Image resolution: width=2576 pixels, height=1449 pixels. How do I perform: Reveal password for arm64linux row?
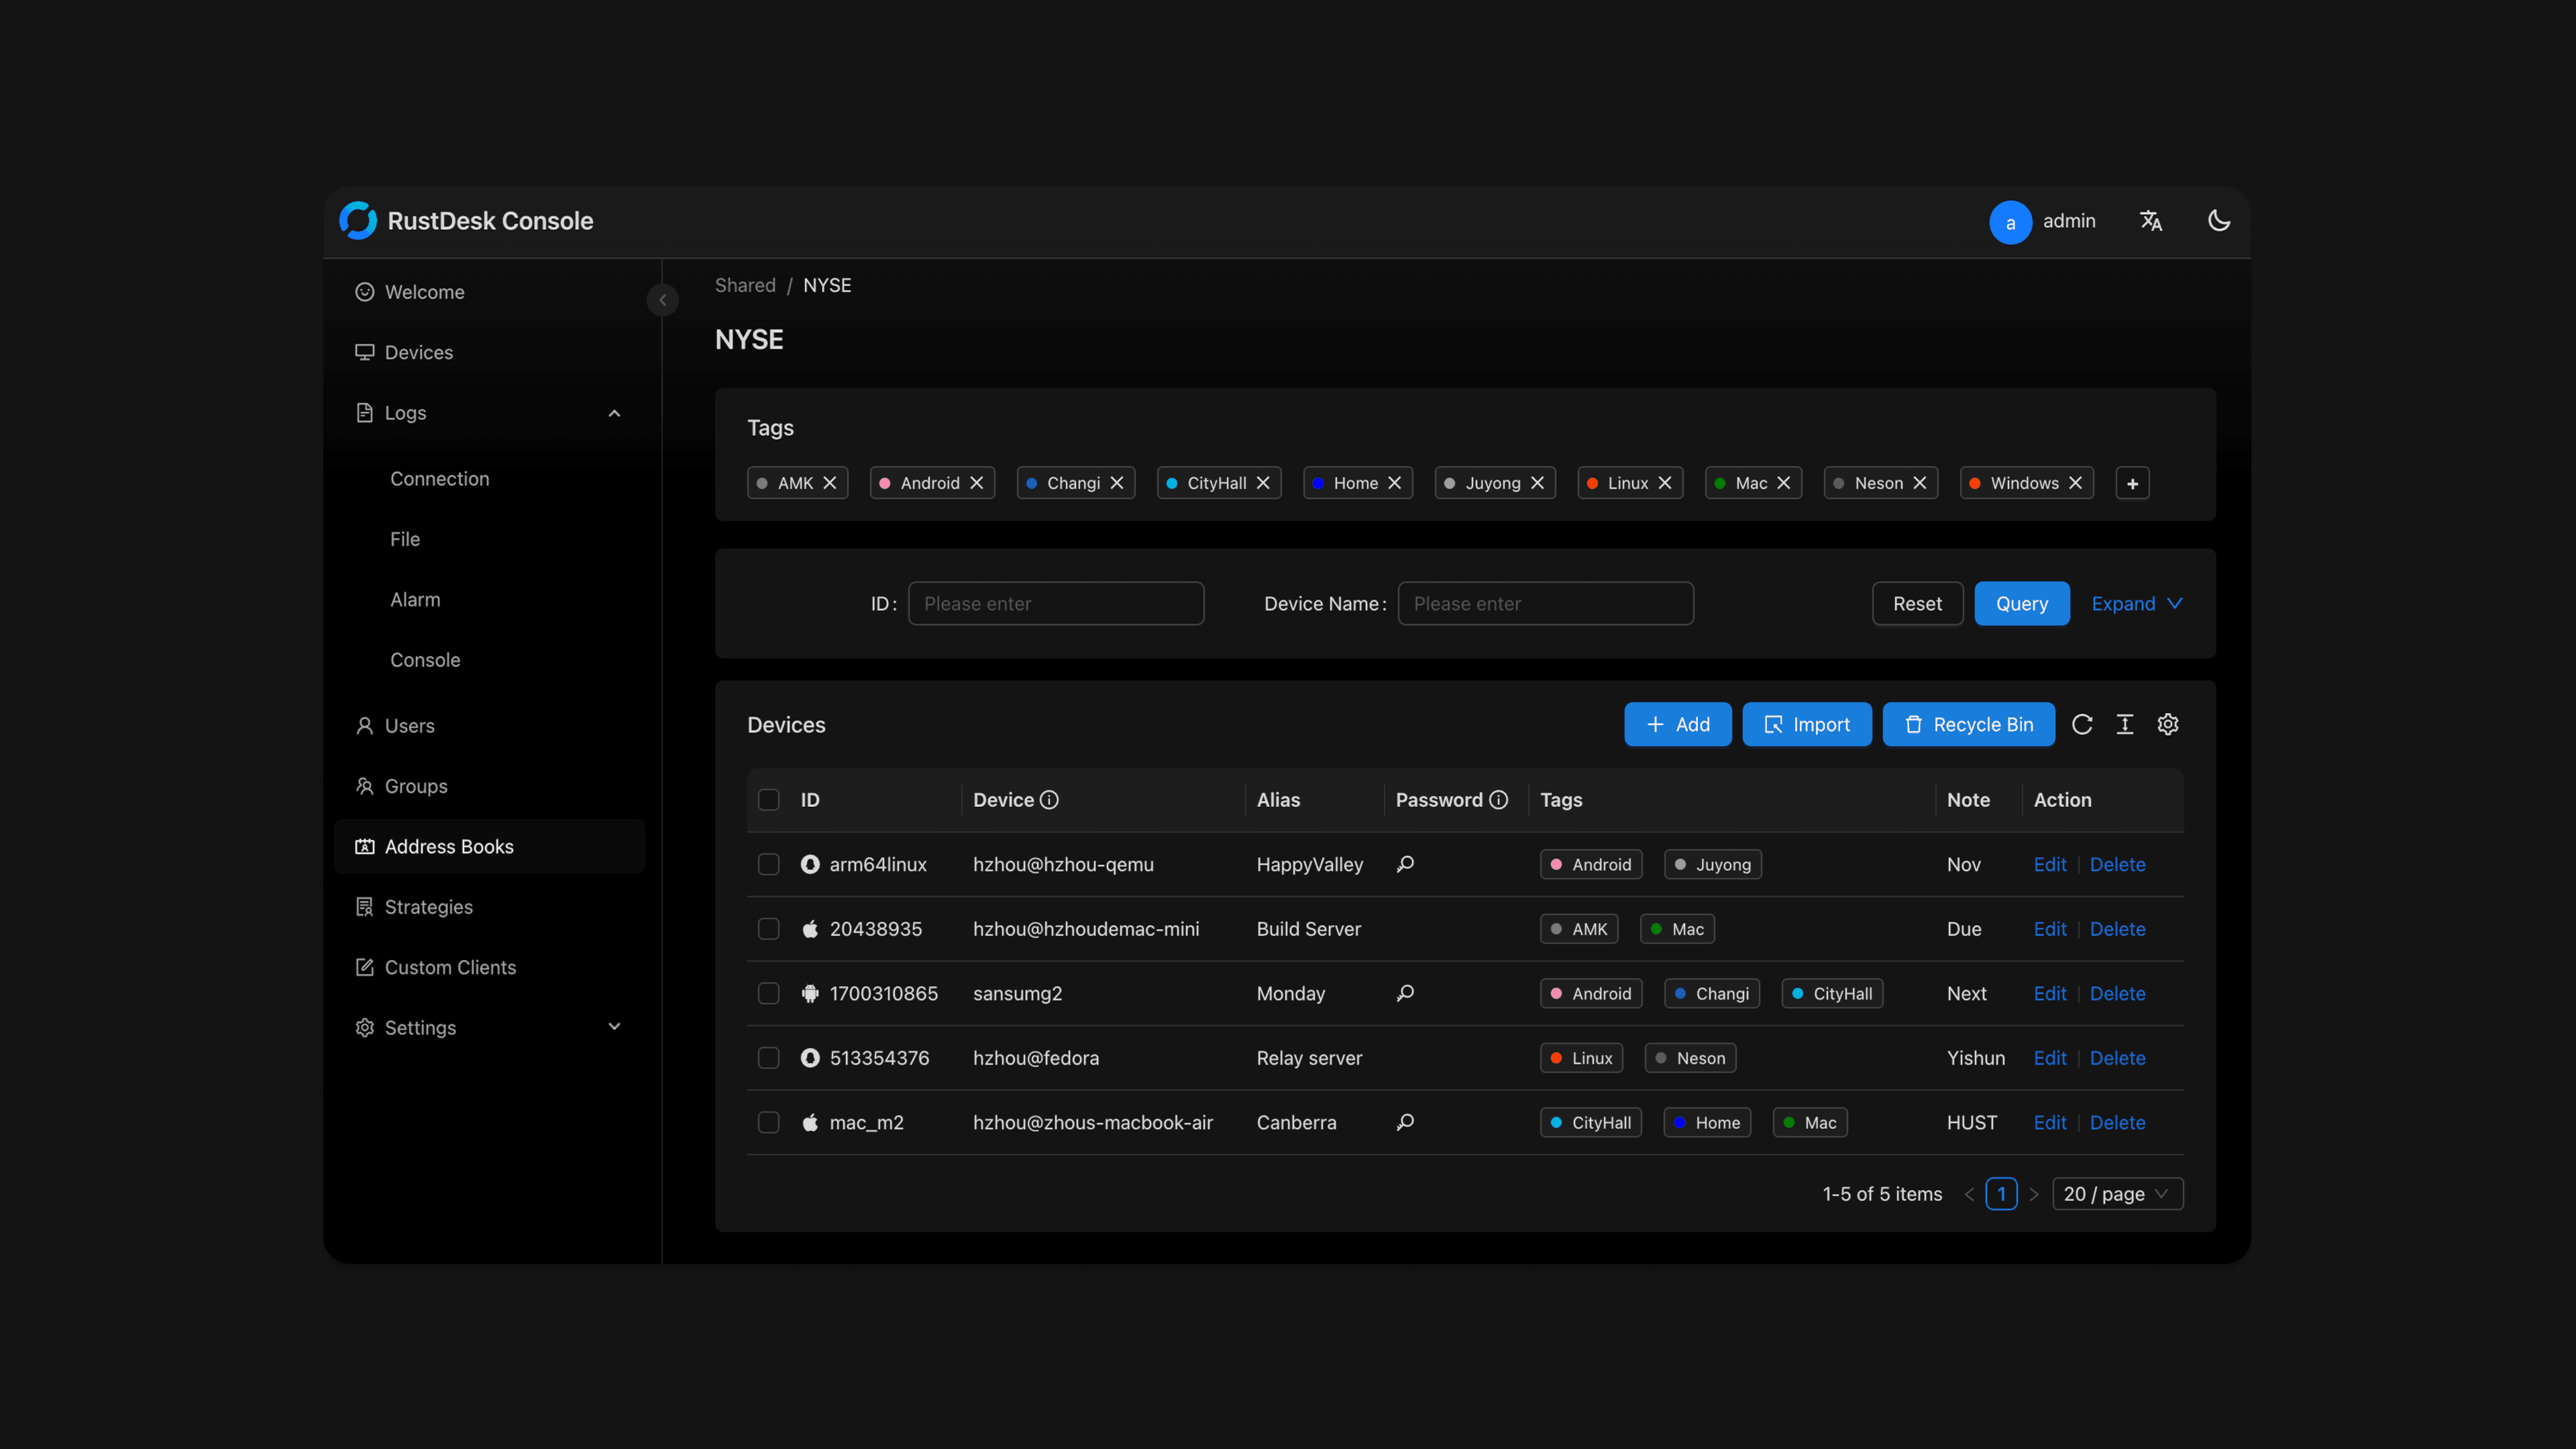click(1405, 864)
